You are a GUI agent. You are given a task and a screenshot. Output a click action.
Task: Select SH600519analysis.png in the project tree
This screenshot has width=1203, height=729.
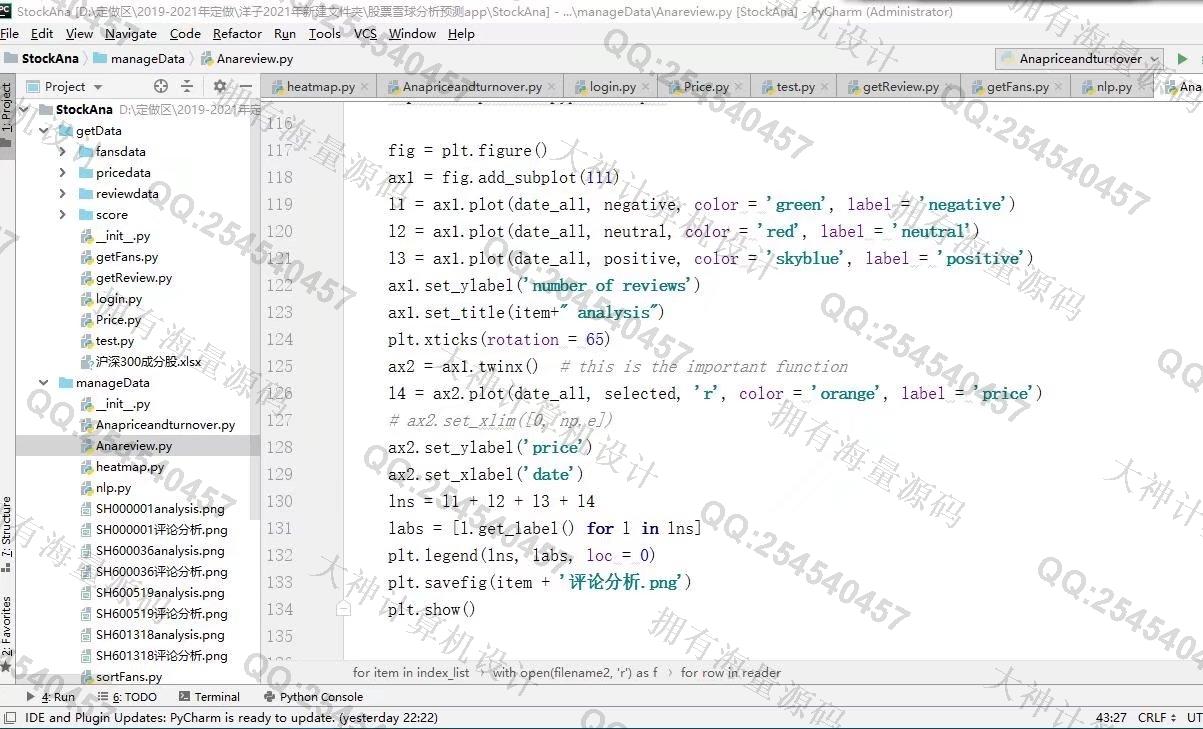(x=160, y=593)
